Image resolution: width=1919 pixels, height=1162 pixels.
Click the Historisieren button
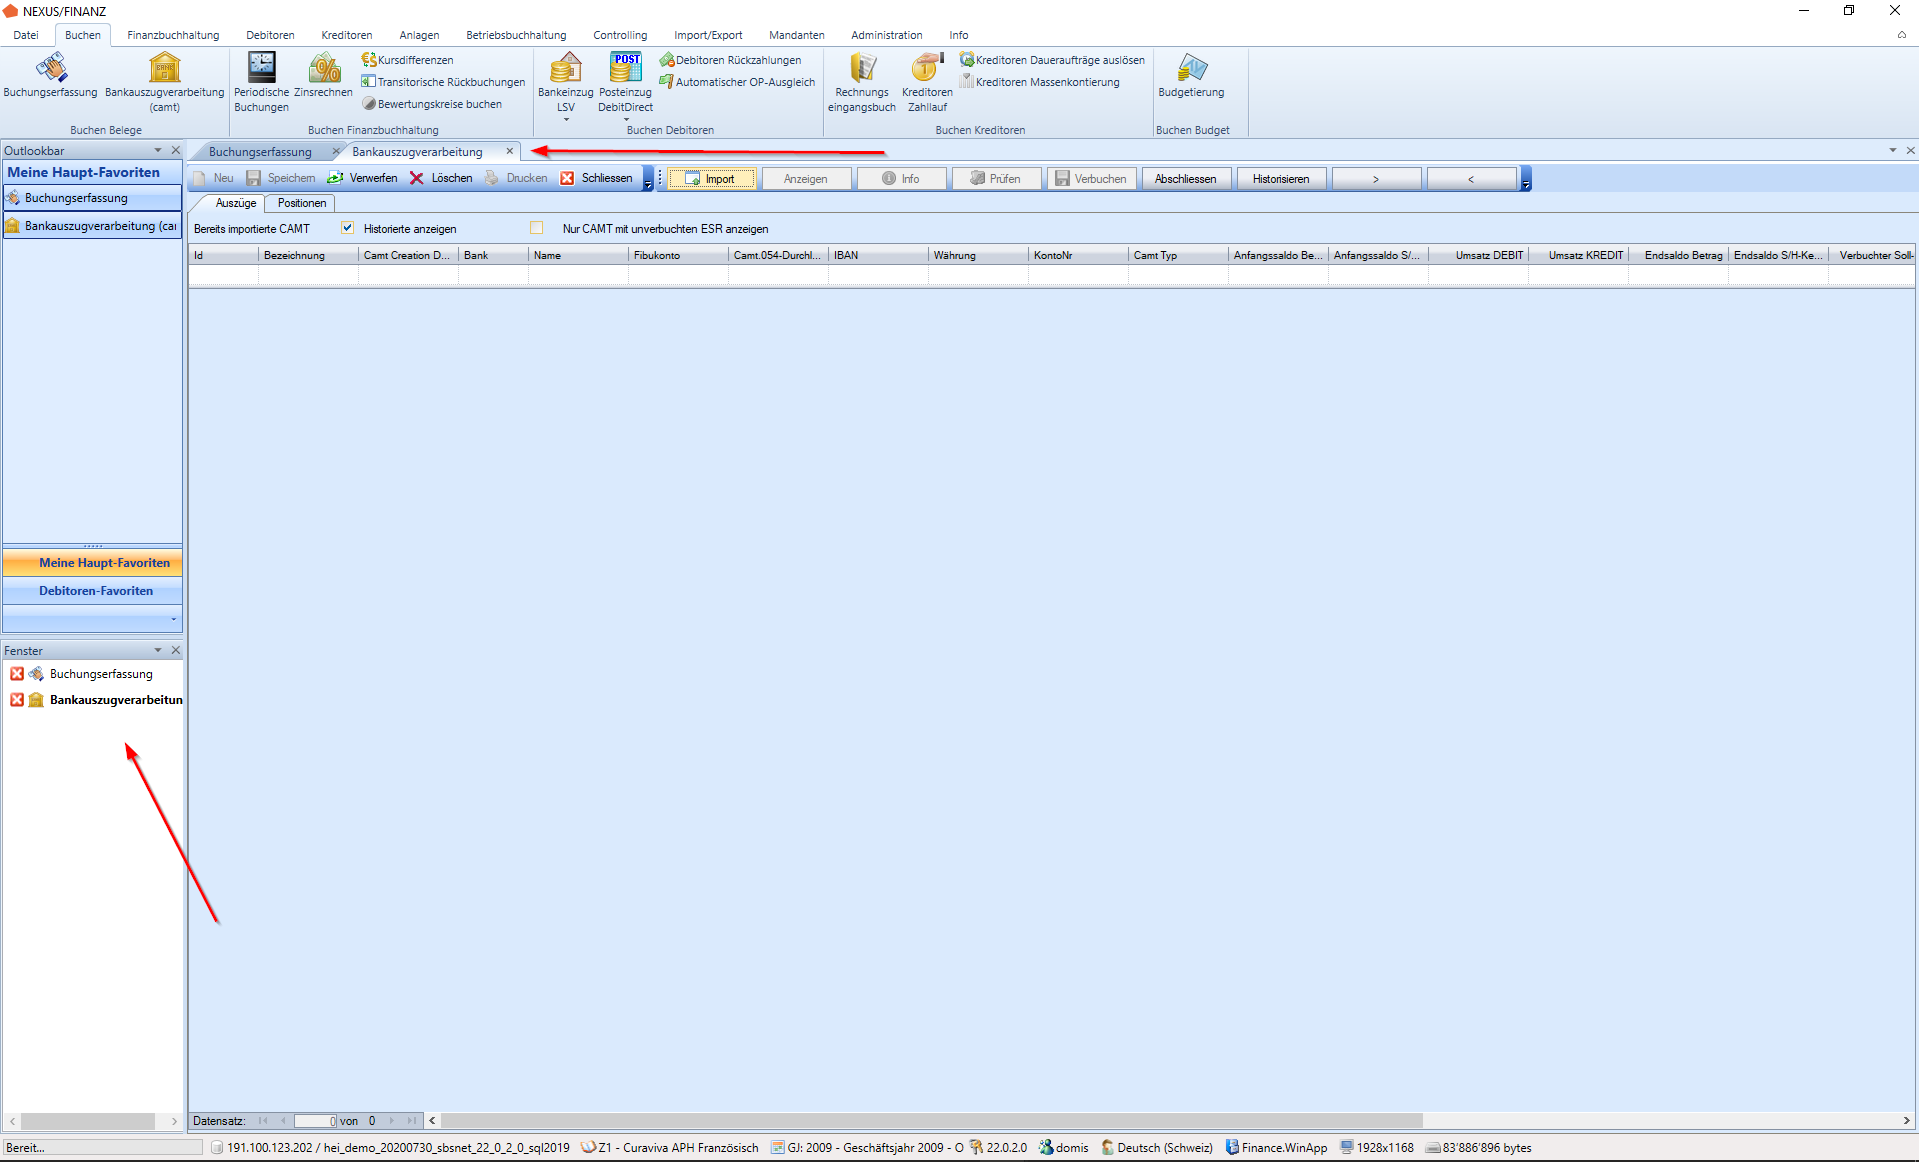tap(1281, 179)
